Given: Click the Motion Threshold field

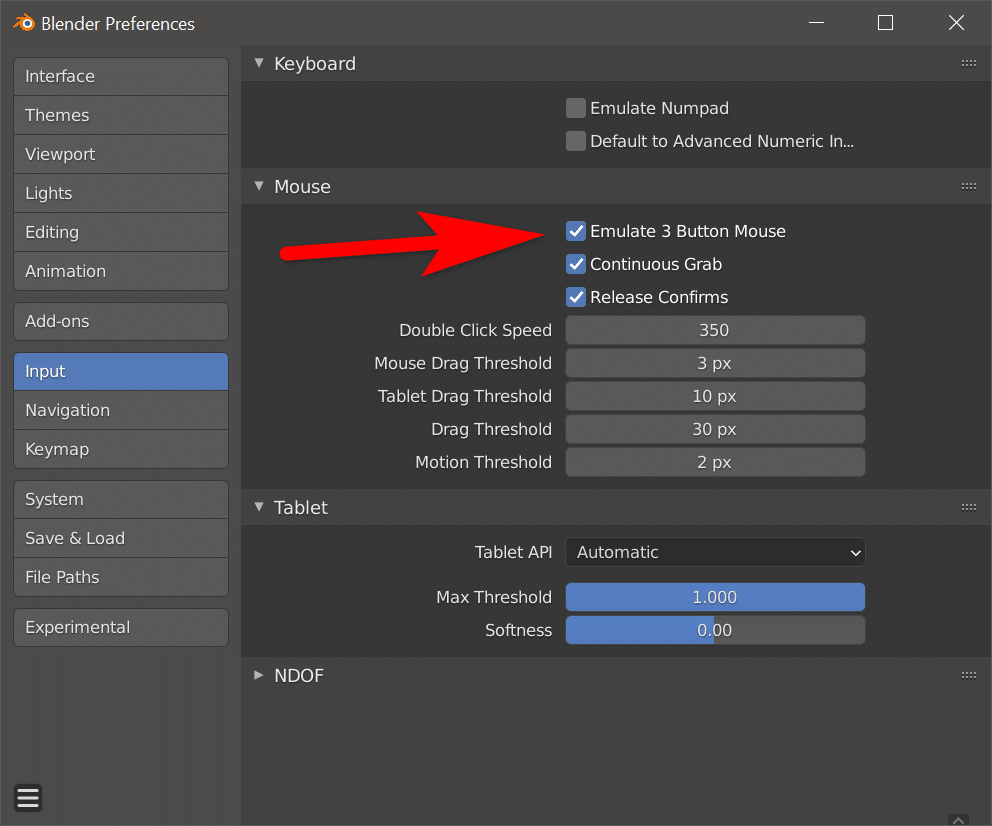Looking at the screenshot, I should click(715, 462).
